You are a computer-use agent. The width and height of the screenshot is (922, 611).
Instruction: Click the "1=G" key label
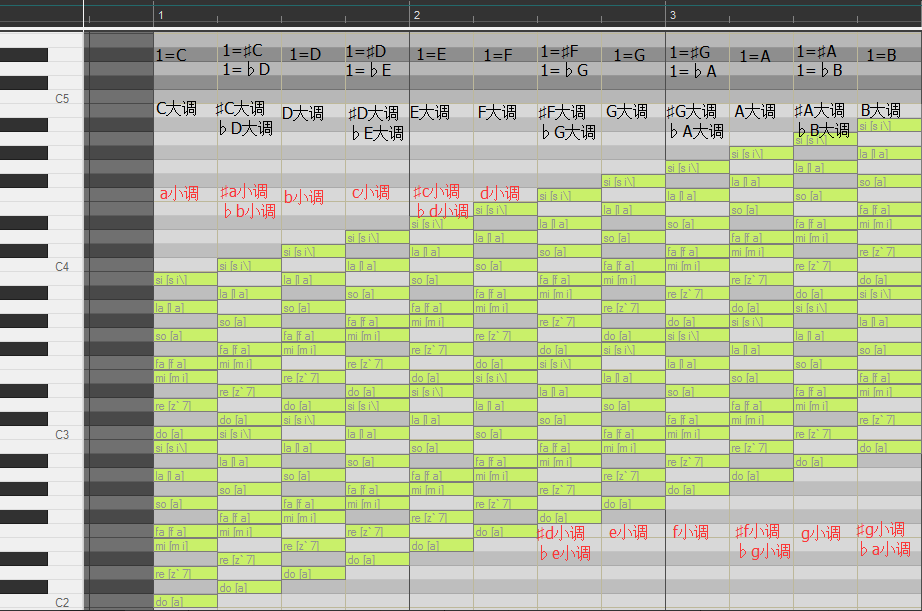pos(629,55)
